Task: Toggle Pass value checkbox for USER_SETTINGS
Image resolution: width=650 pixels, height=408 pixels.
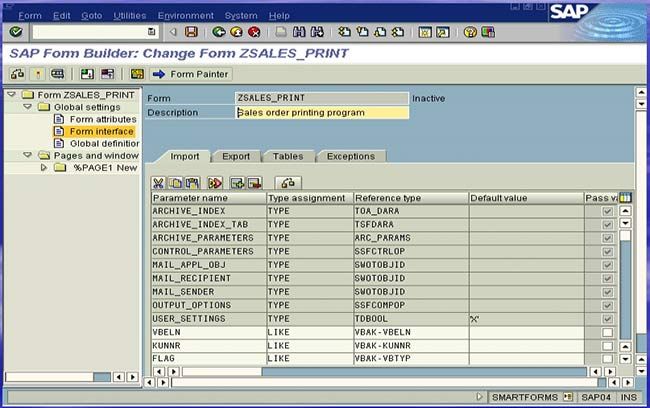Action: [607, 319]
